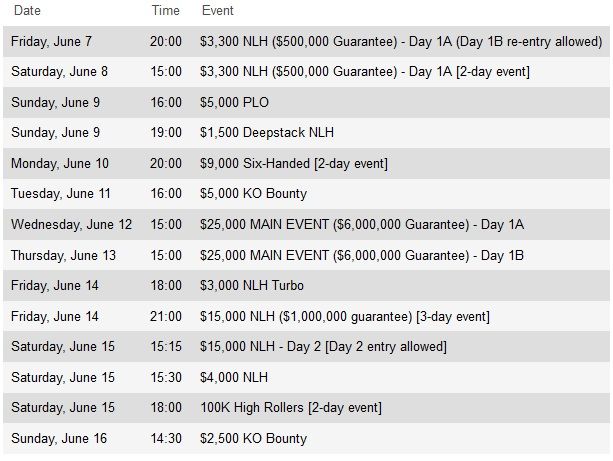Click the Date column header
Screen dimensions: 613x461
[x=27, y=11]
